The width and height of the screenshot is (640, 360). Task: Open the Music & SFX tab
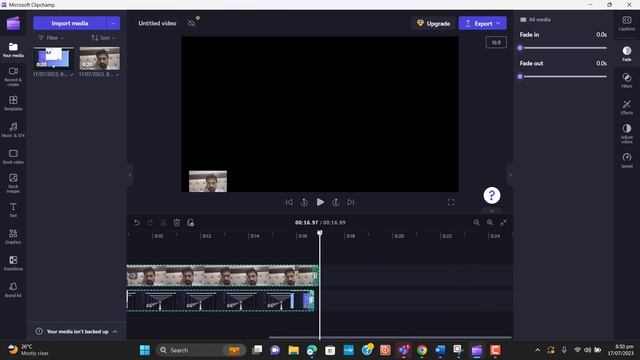[13, 130]
